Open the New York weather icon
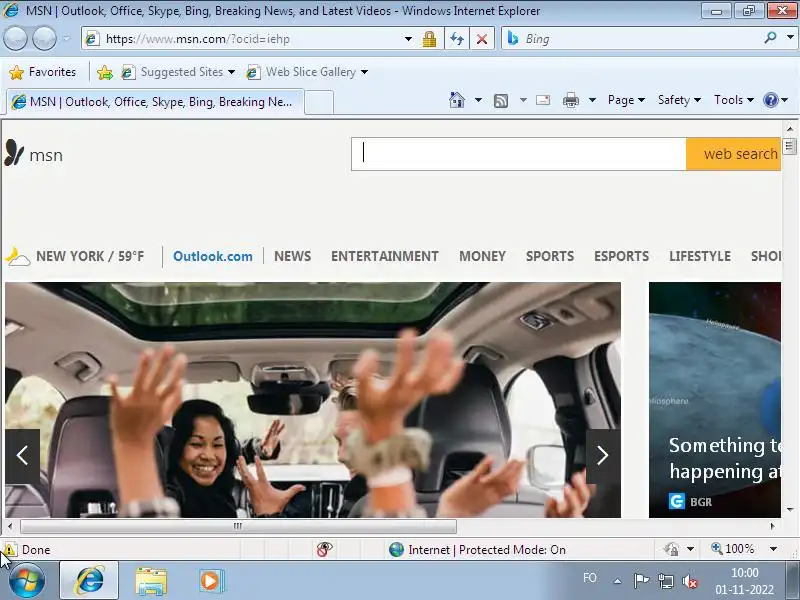Screen dimensions: 800x600 (x=18, y=256)
